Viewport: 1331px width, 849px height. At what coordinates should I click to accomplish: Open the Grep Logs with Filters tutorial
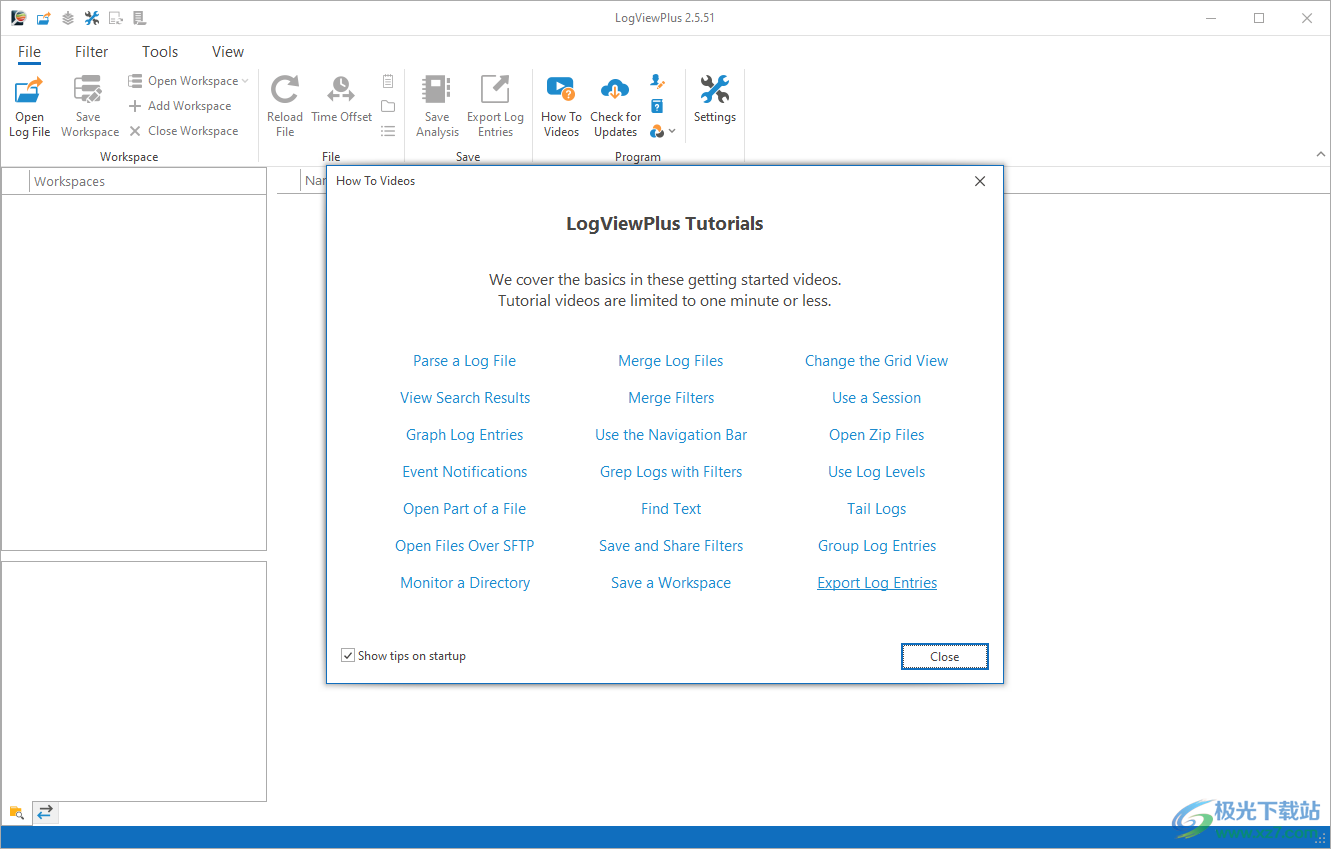[671, 472]
